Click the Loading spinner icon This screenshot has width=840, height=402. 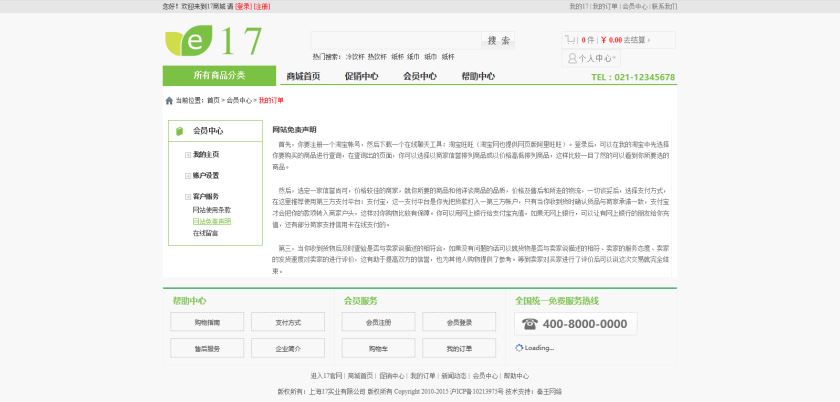click(x=519, y=348)
